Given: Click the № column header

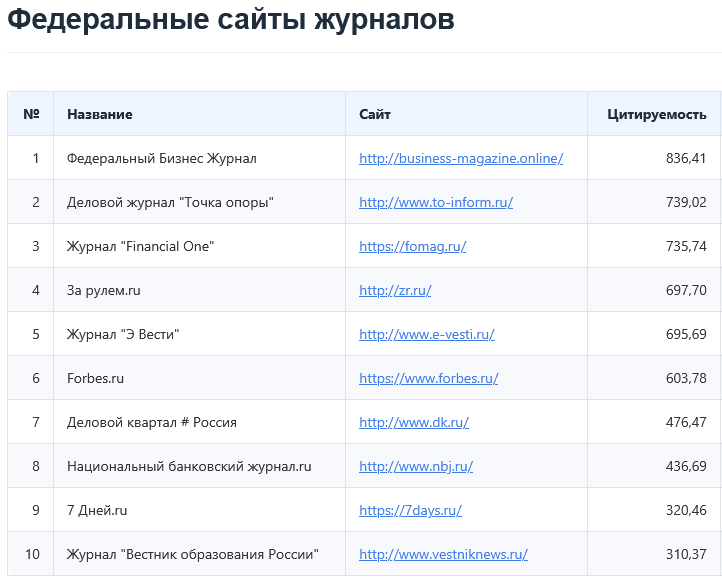Looking at the screenshot, I should point(30,114).
